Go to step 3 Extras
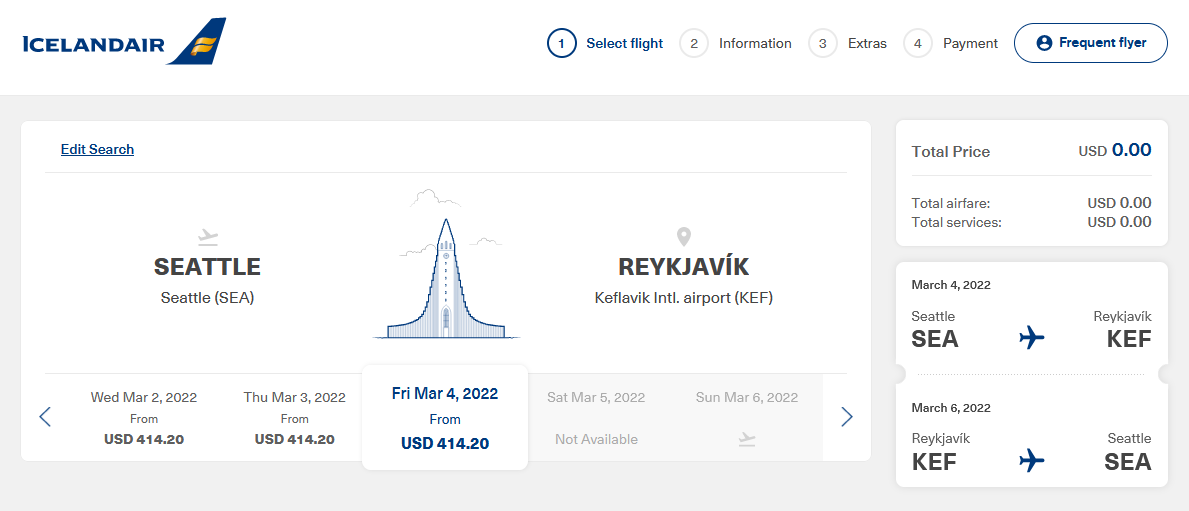Viewport: 1189px width, 511px height. (x=848, y=43)
